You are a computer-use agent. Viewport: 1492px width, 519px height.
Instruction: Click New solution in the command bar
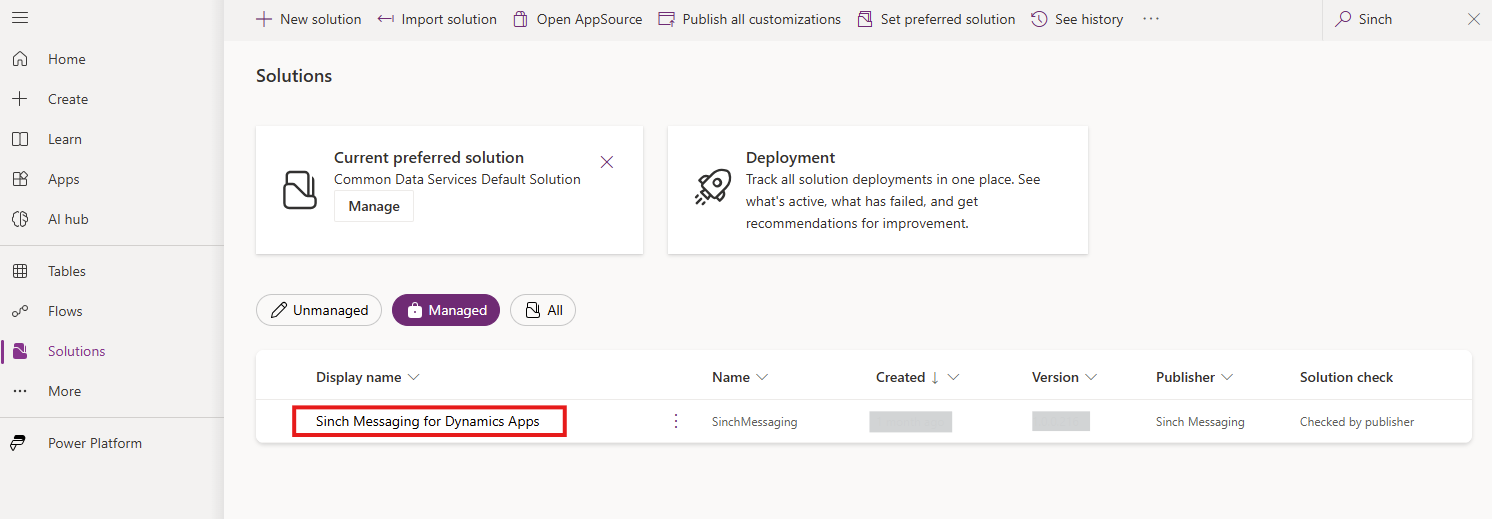[309, 19]
